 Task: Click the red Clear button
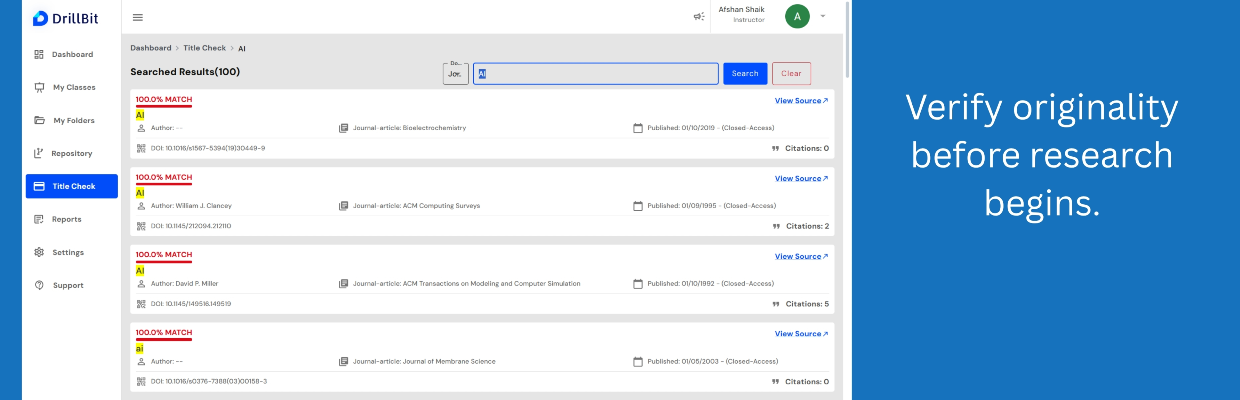point(791,73)
